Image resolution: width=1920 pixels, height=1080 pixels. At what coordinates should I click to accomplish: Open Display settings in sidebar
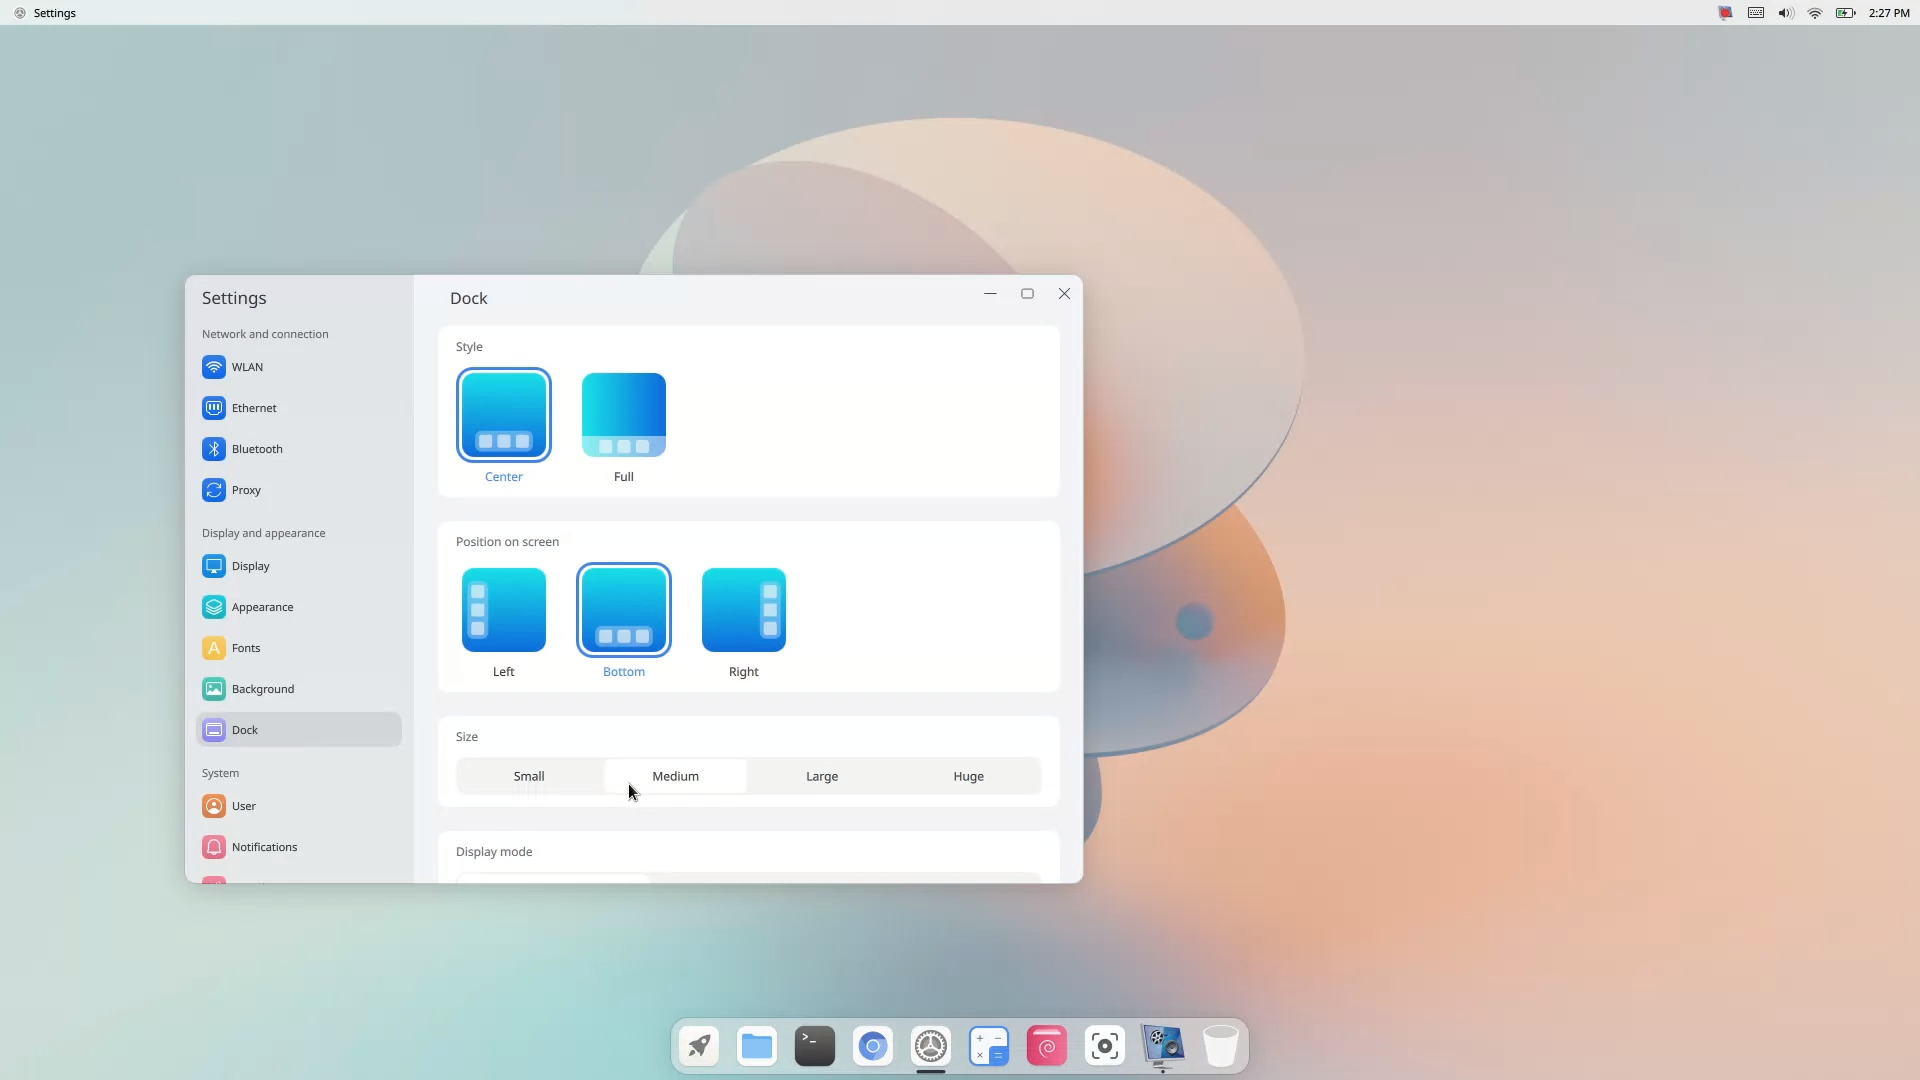[250, 566]
